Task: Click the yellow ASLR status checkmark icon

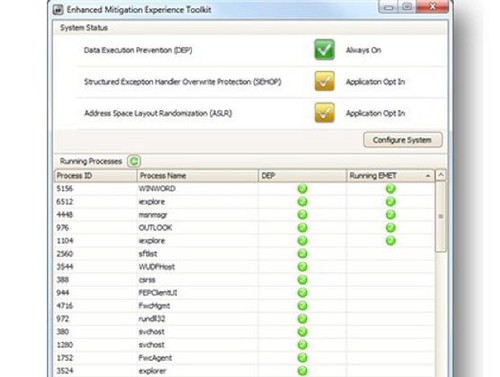Action: tap(324, 113)
